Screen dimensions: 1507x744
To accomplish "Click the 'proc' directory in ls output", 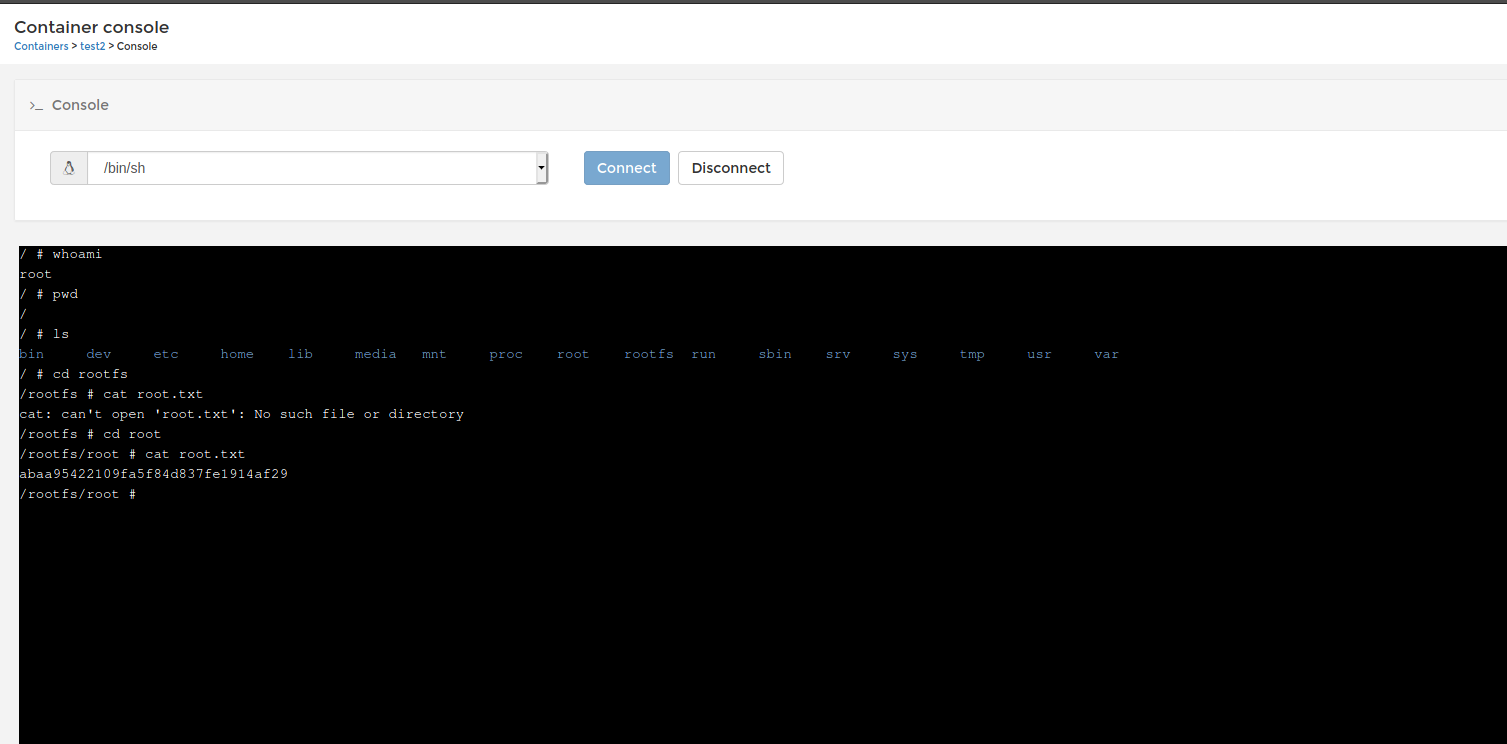I will pos(506,354).
